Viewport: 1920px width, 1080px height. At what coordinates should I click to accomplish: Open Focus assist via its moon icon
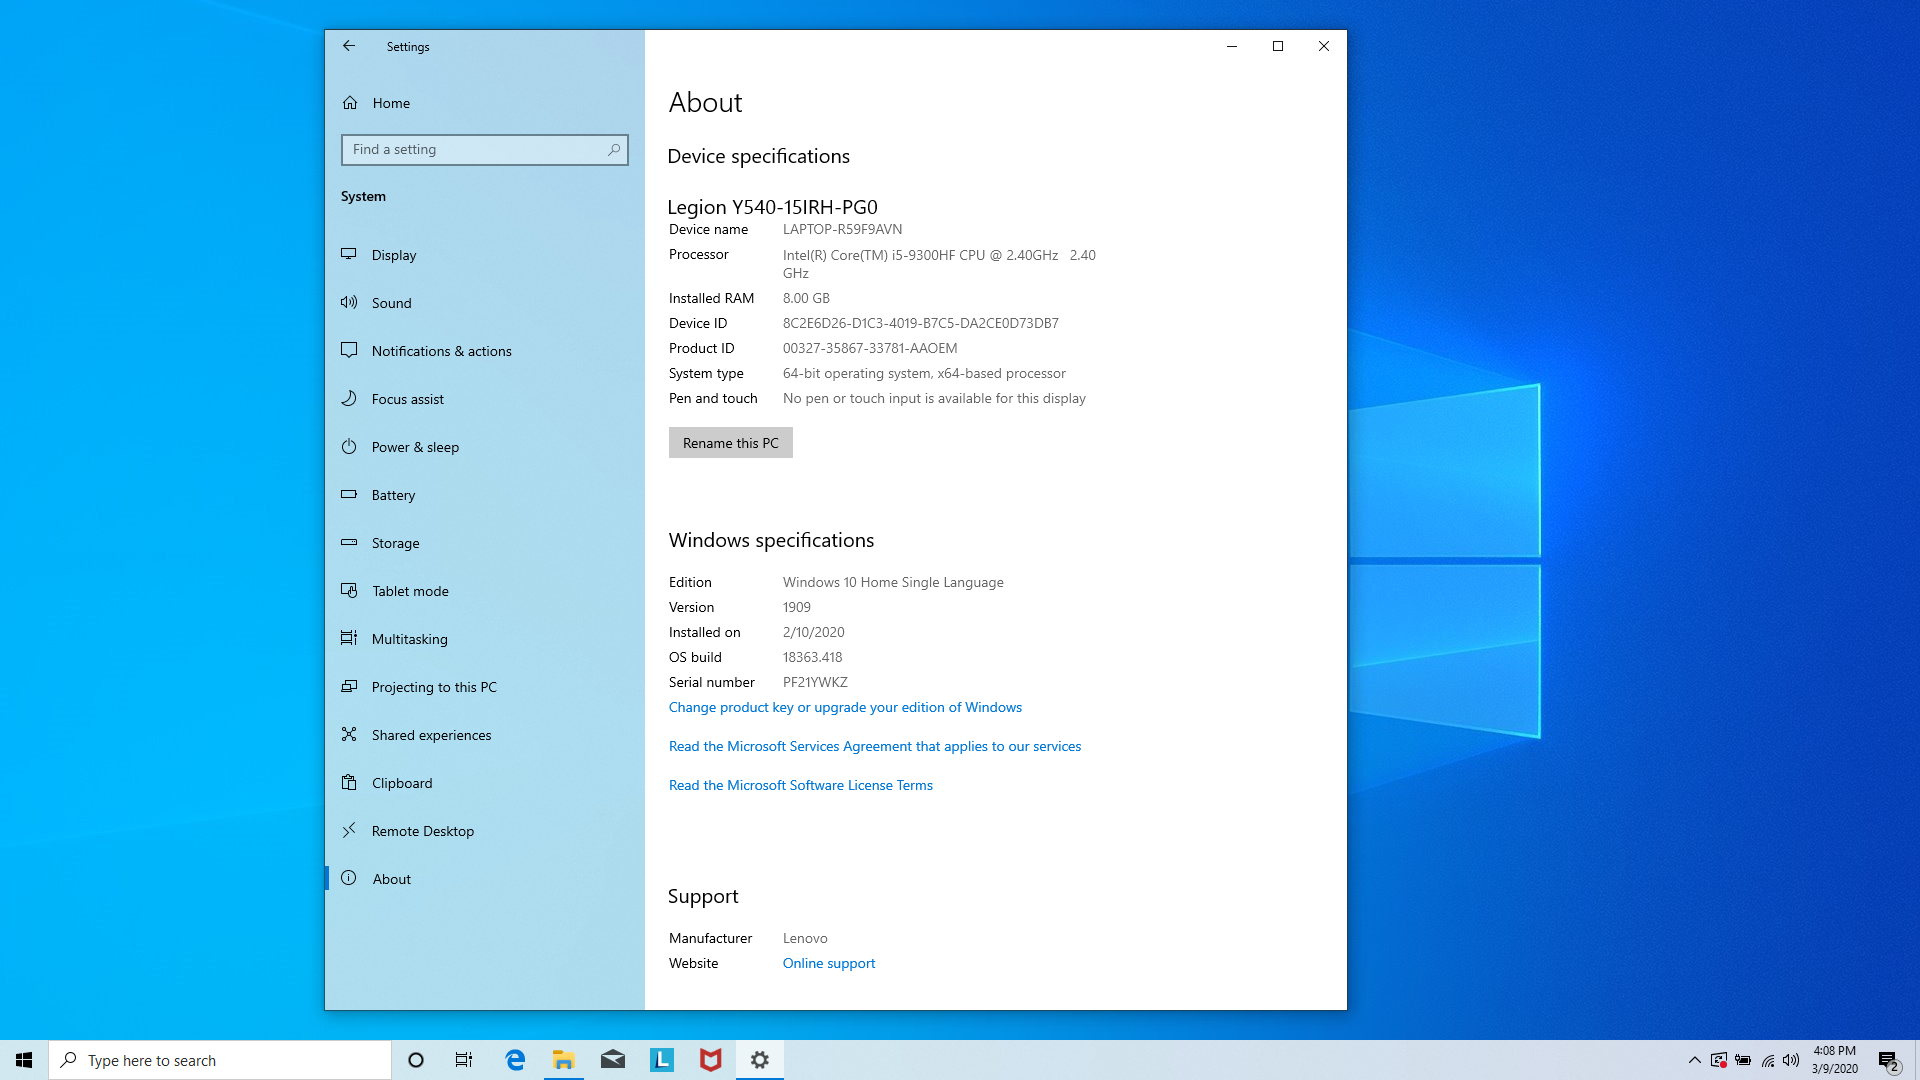[349, 398]
